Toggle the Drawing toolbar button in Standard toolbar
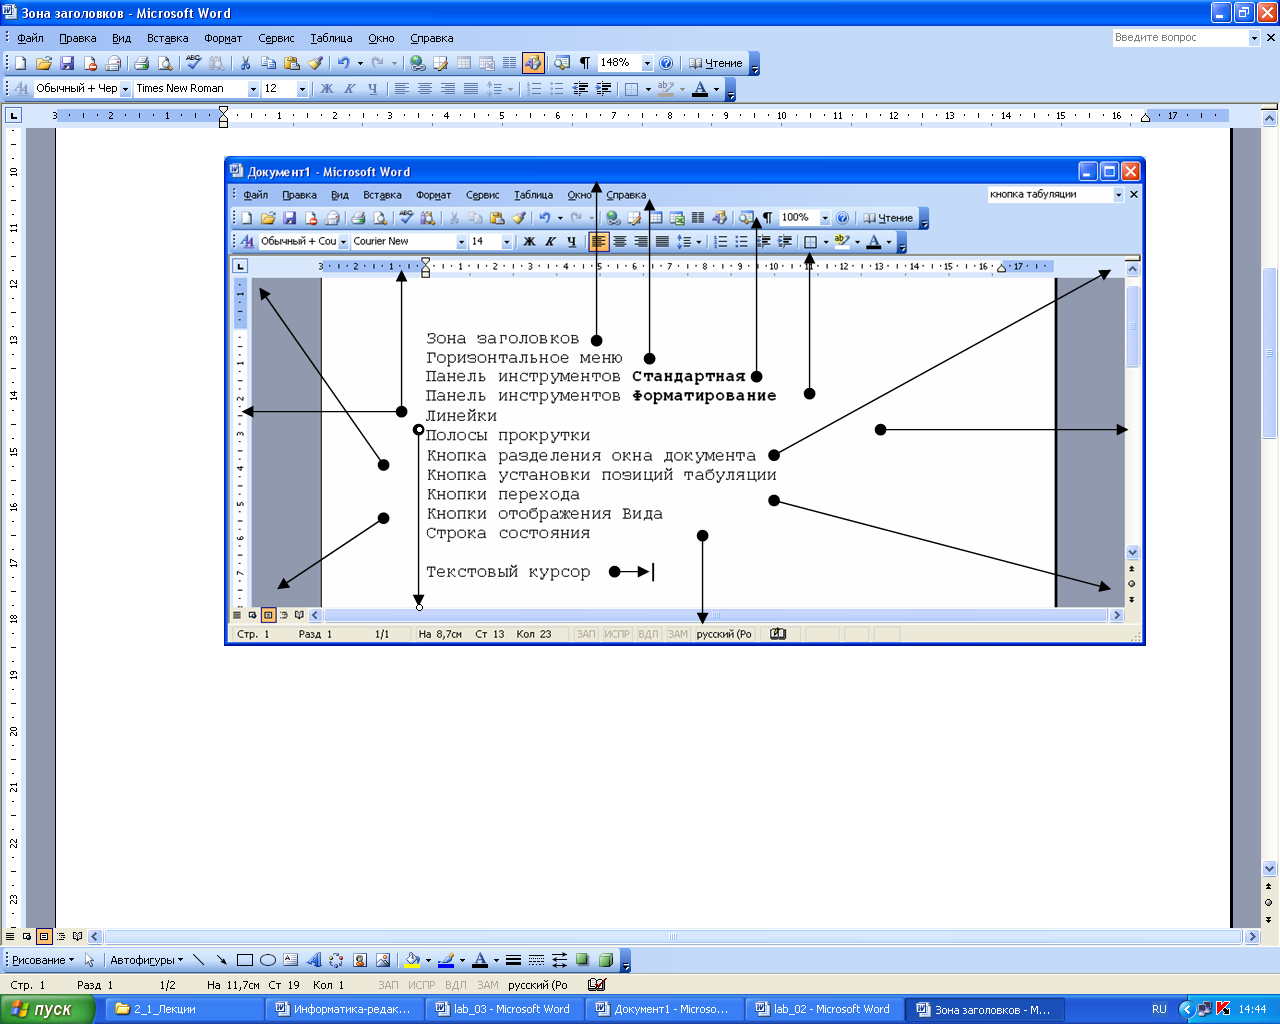Viewport: 1280px width, 1024px height. [533, 63]
